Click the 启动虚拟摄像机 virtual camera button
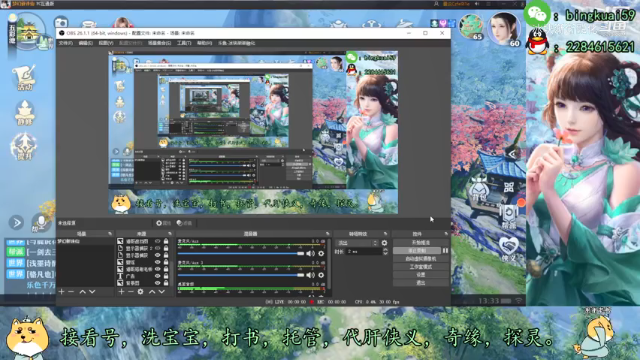Viewport: 640px width, 360px height. [x=421, y=259]
